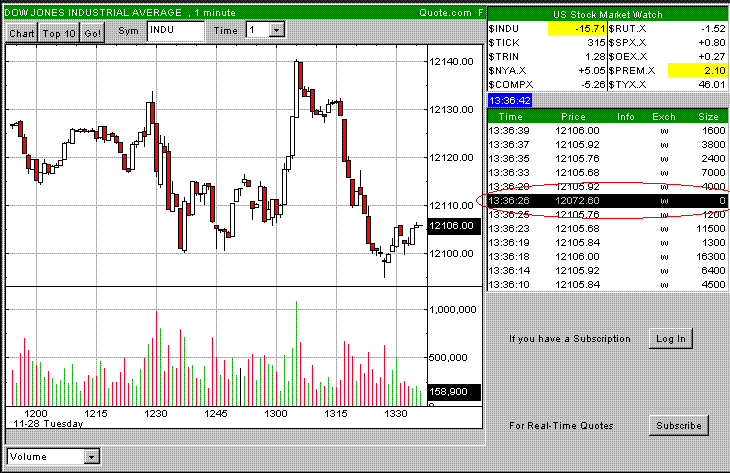This screenshot has width=730, height=473.
Task: Select the 13:36:37 trade row
Action: [x=607, y=145]
